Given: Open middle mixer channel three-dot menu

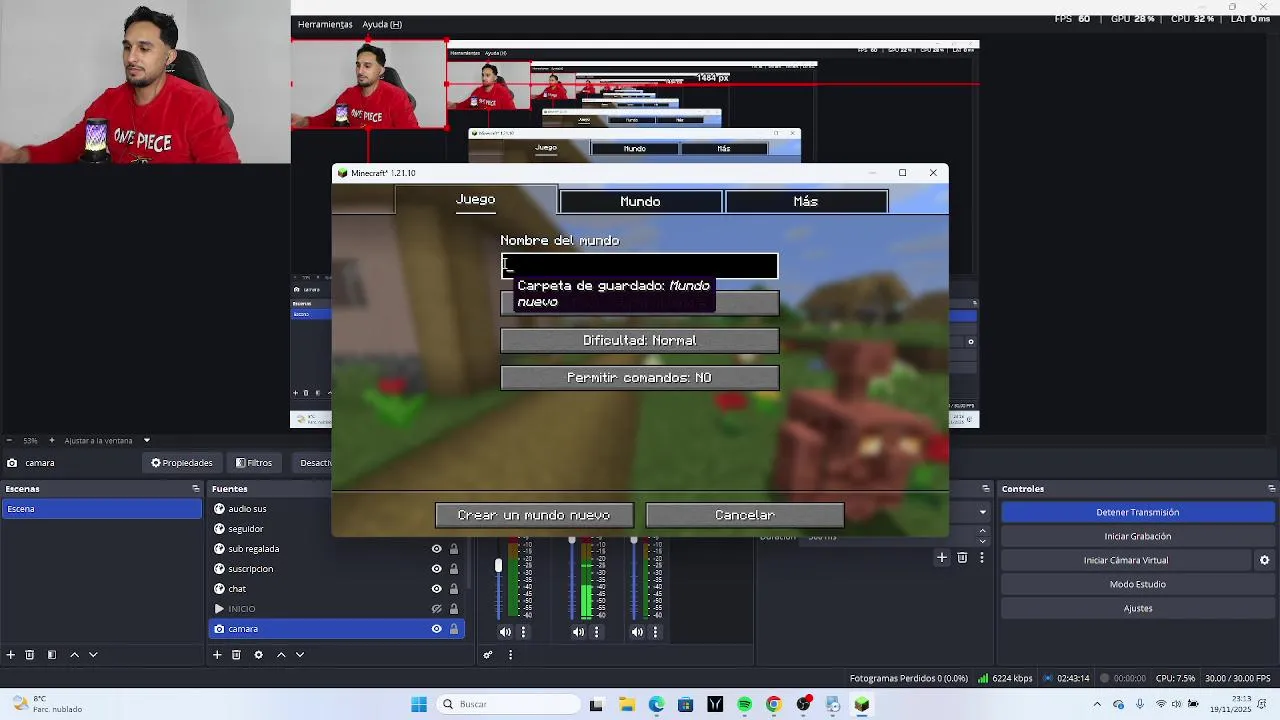Looking at the screenshot, I should [596, 632].
